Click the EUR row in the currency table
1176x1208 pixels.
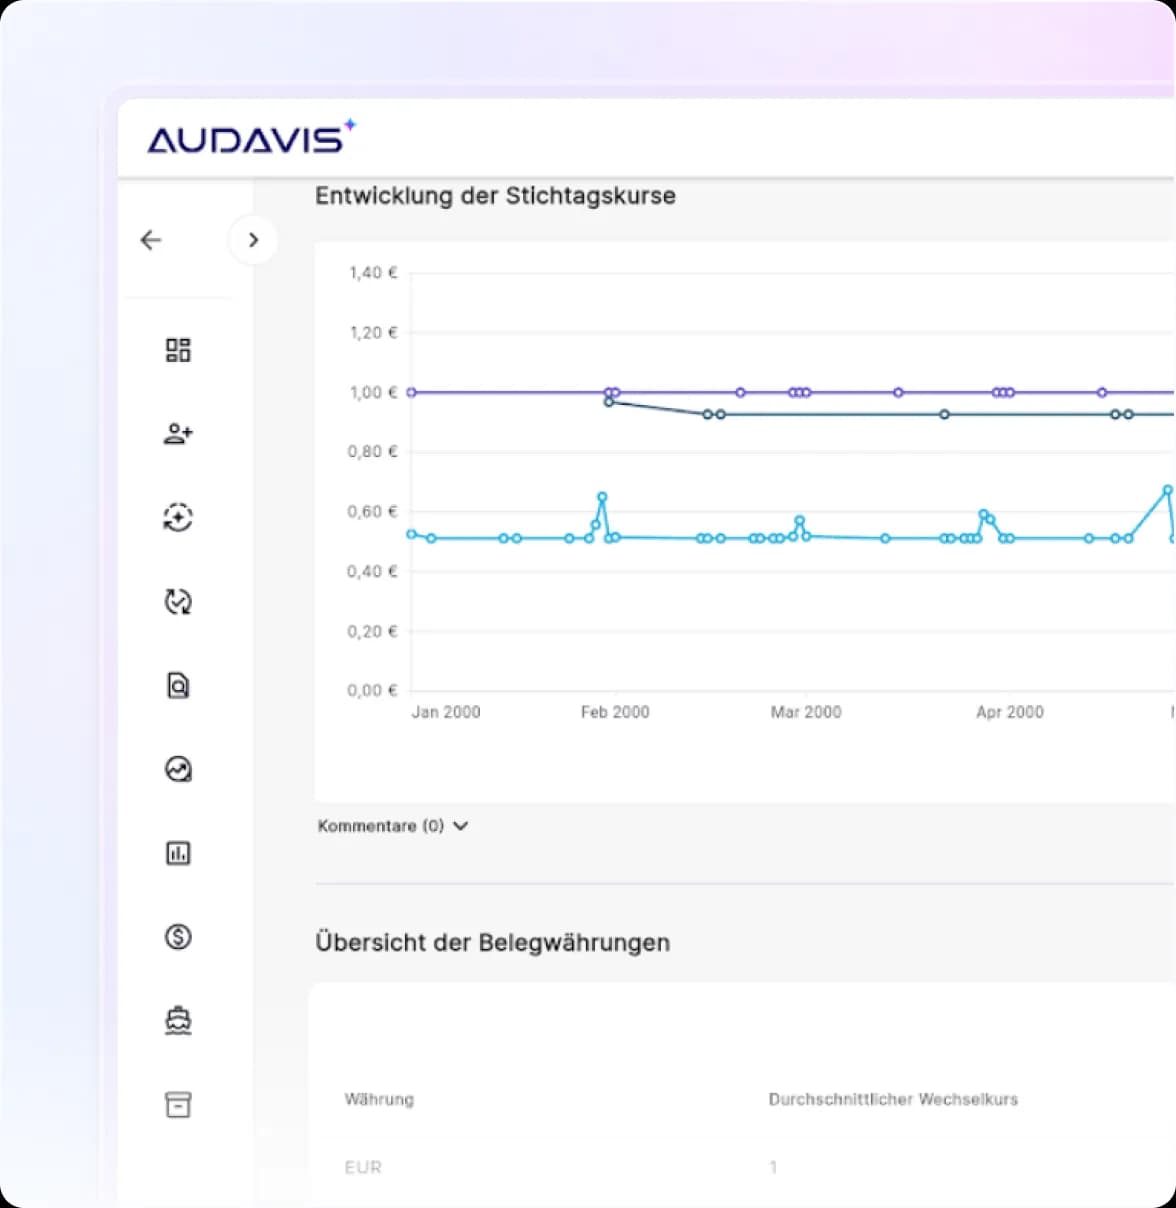363,1167
